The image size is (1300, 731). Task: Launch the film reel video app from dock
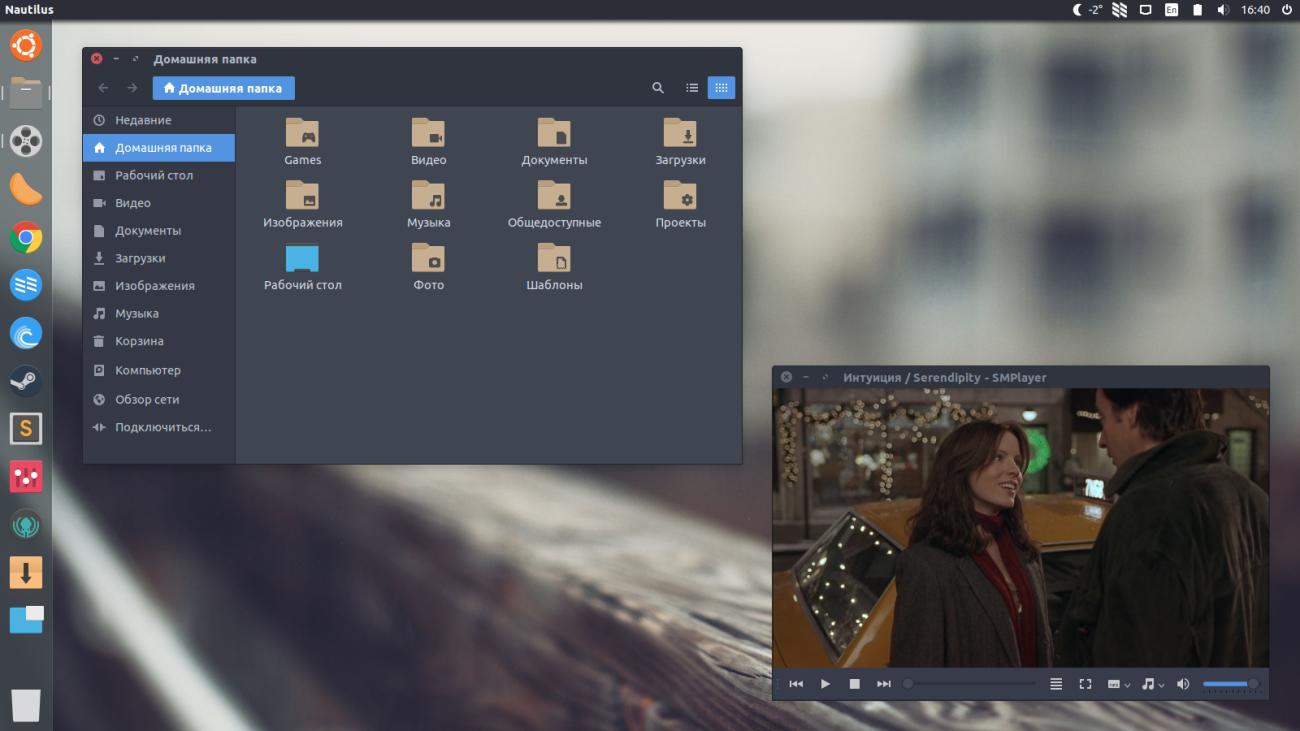click(26, 141)
